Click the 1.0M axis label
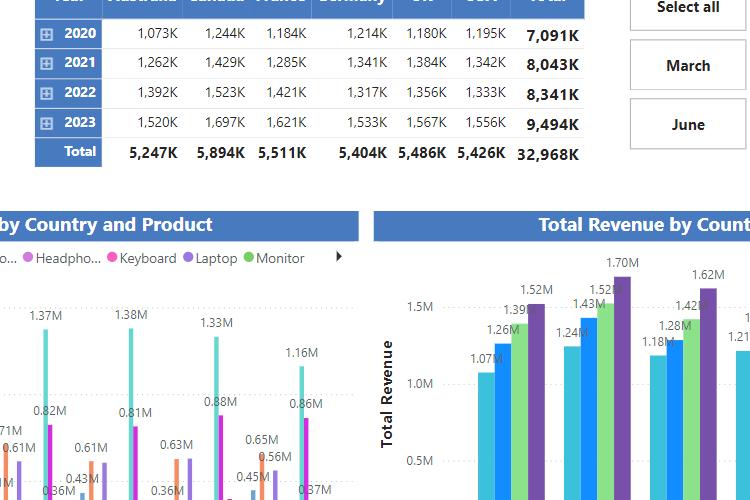The height and width of the screenshot is (500, 750). (419, 384)
